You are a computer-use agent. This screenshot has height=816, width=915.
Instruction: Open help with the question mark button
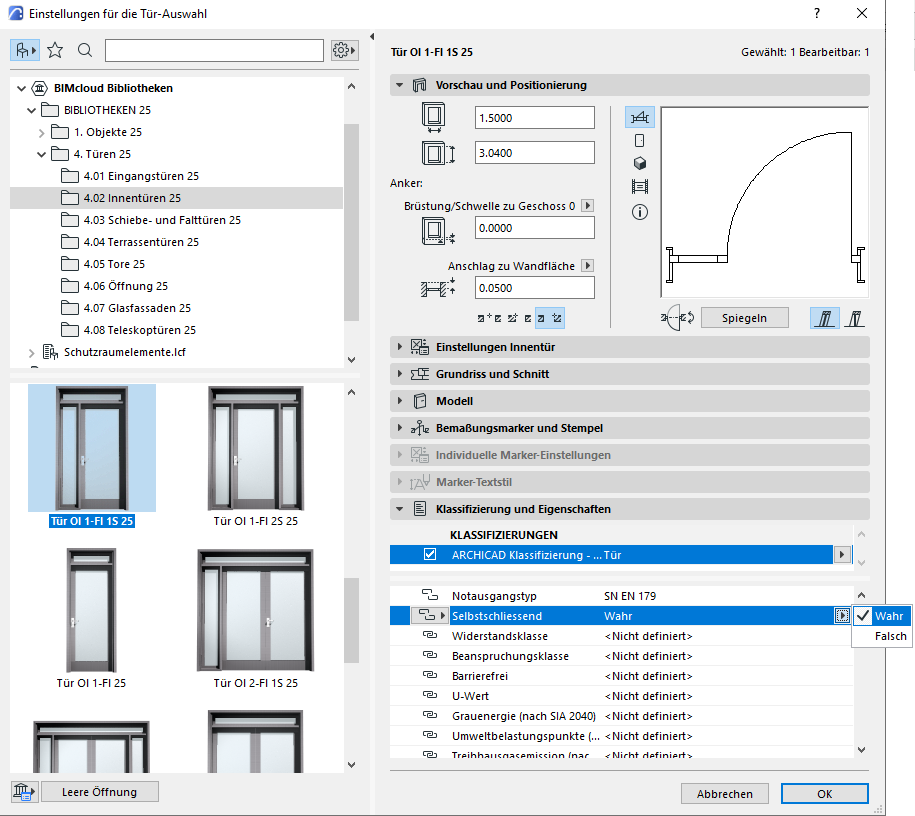click(817, 13)
